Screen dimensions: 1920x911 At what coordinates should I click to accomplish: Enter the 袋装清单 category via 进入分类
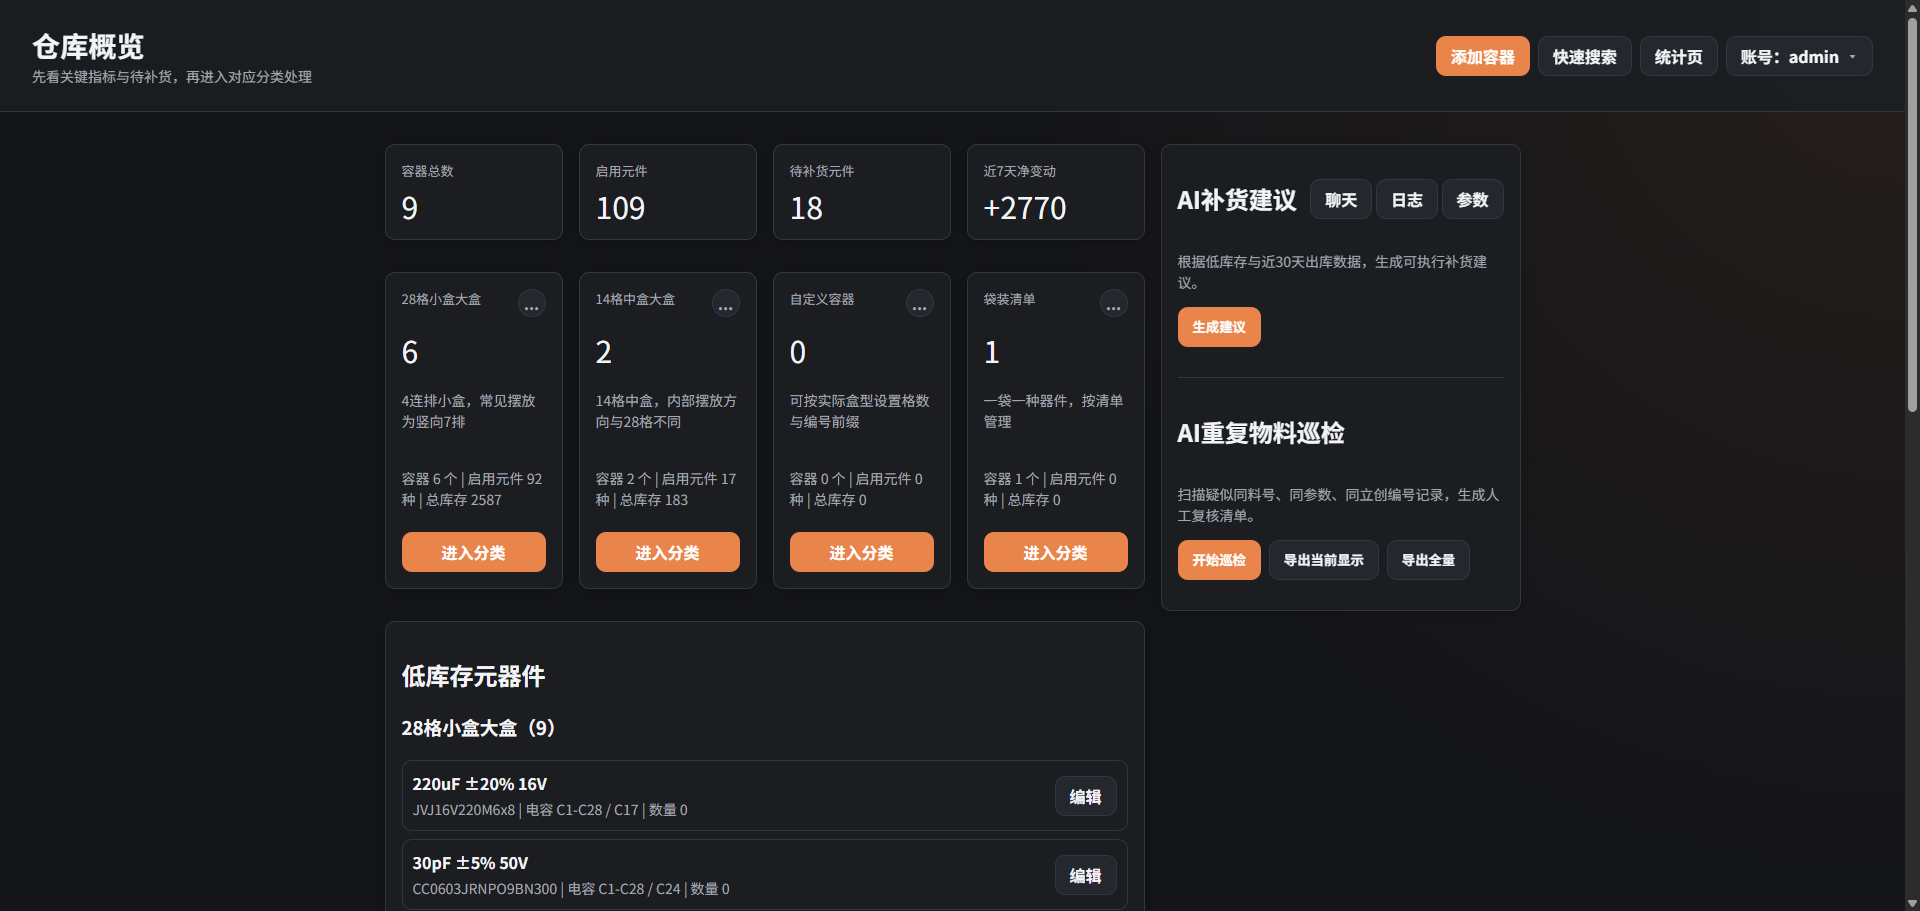(1055, 552)
